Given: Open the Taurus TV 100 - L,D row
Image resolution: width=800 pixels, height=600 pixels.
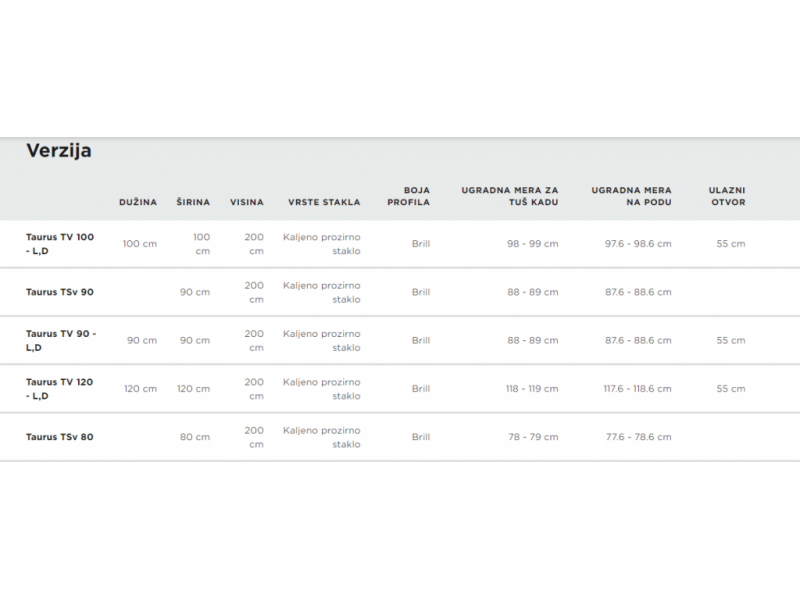Looking at the screenshot, I should [x=61, y=244].
